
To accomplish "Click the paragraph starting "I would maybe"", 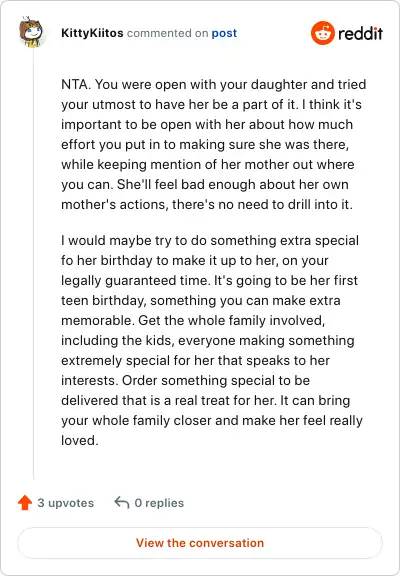I will coord(212,340).
